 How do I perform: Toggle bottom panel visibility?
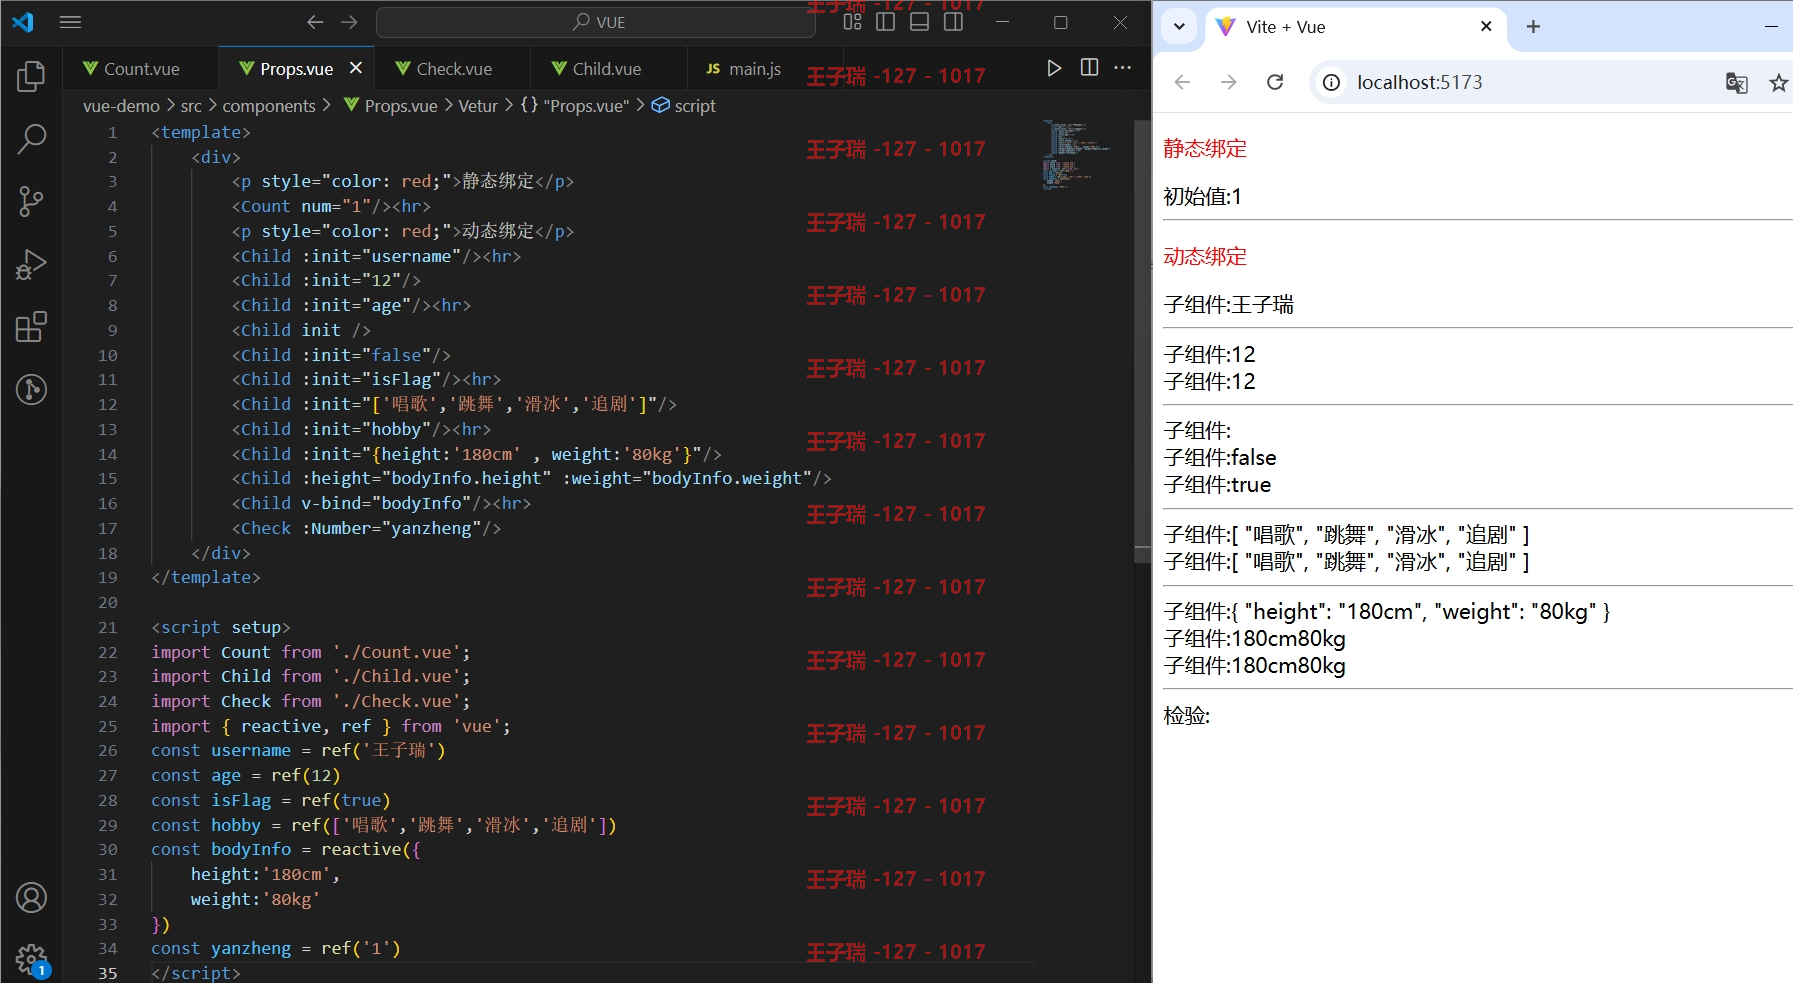tap(920, 22)
